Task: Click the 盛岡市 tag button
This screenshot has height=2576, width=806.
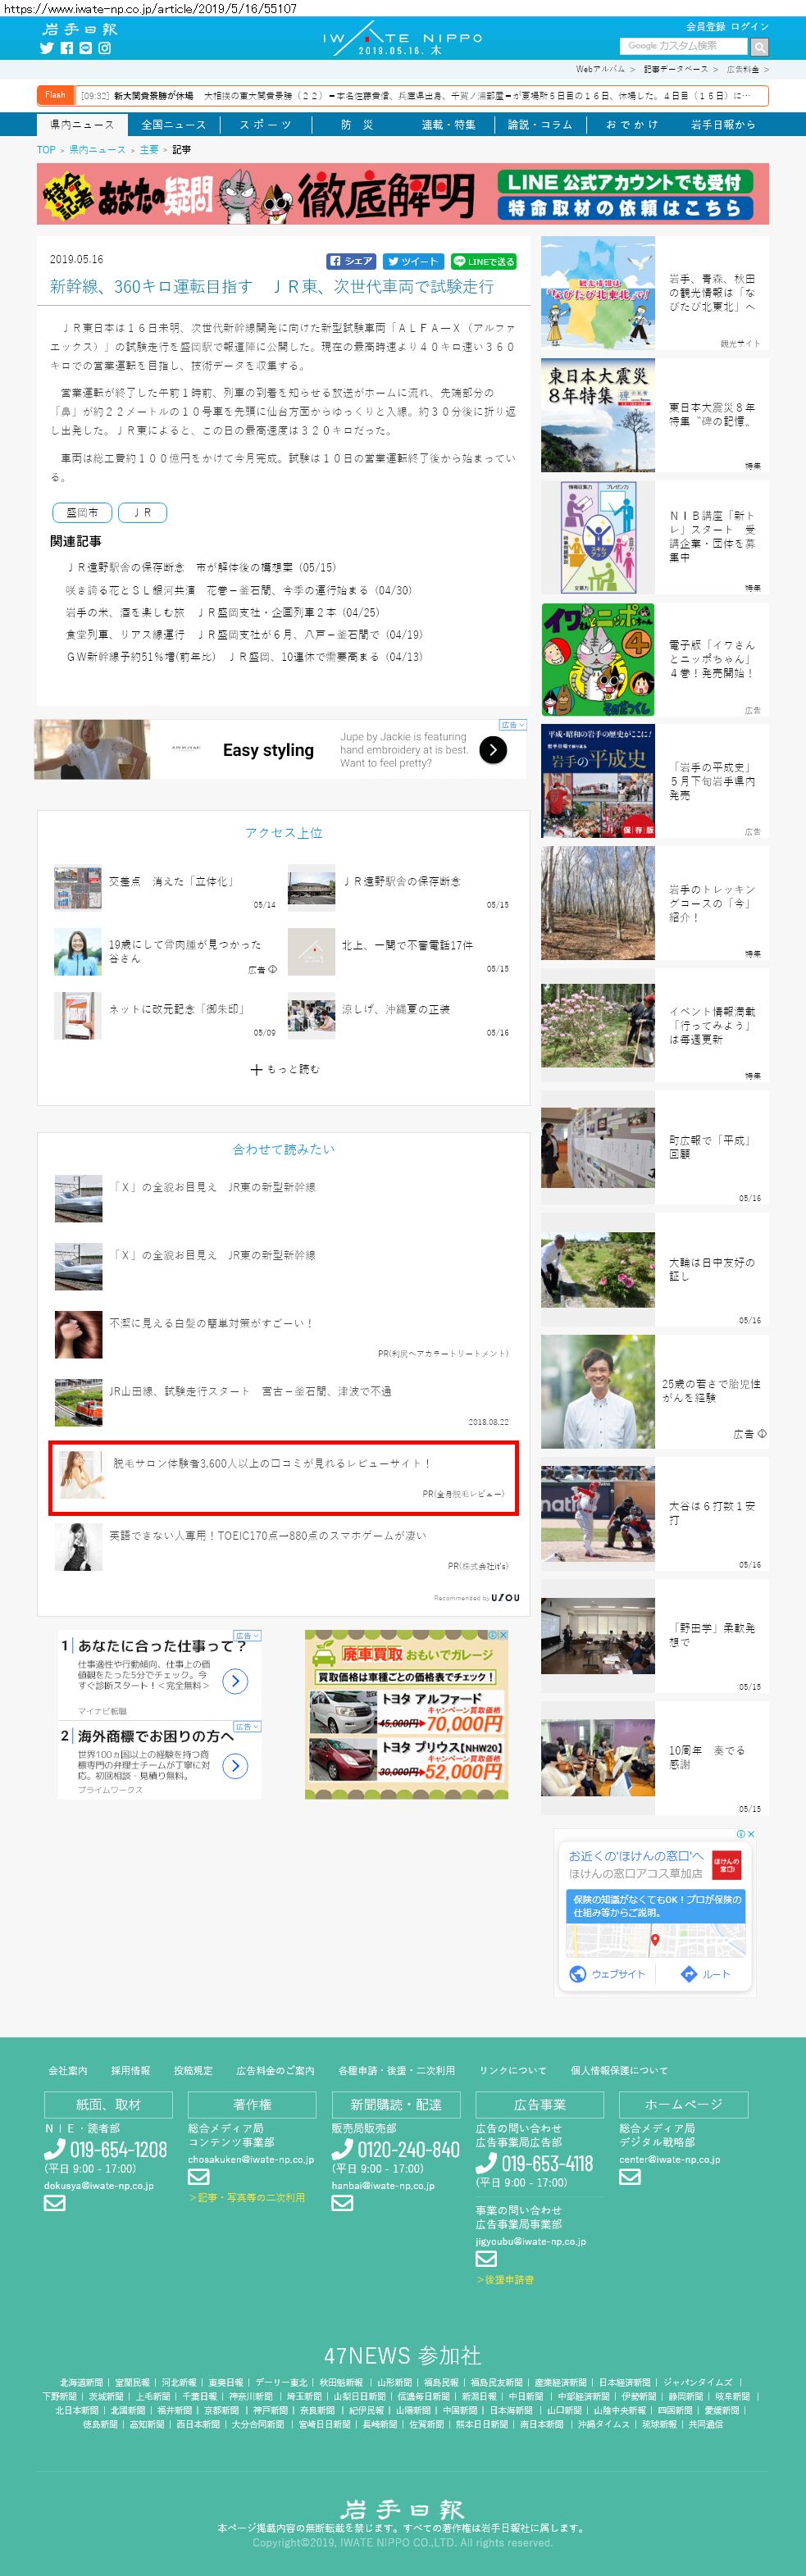Action: tap(82, 512)
